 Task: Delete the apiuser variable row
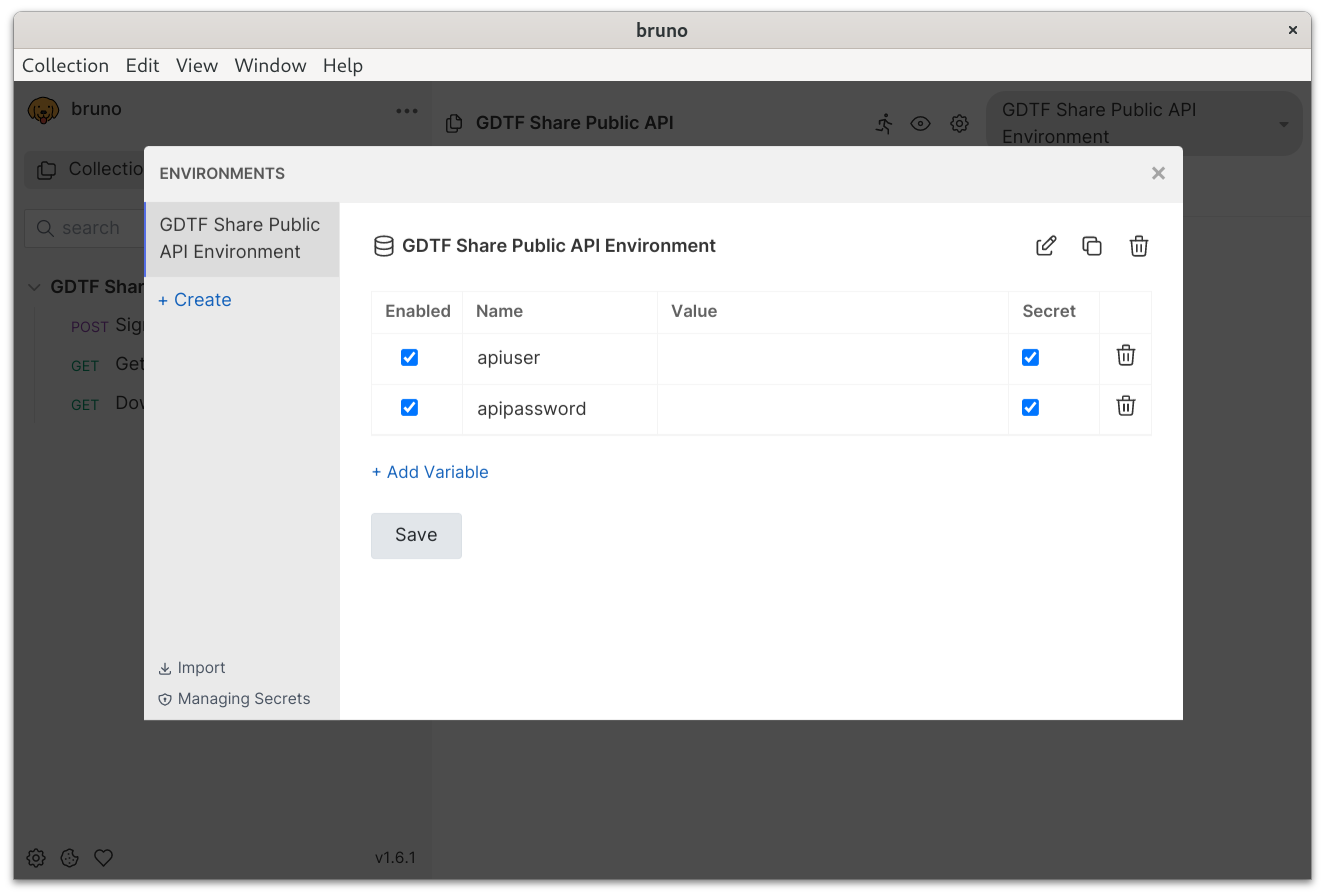click(1126, 355)
